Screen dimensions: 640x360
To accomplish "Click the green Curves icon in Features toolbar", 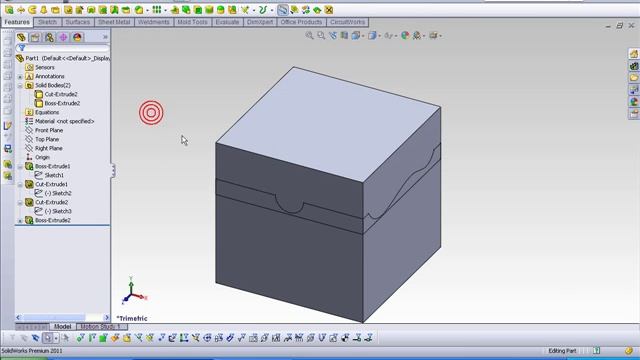I will pos(262,9).
